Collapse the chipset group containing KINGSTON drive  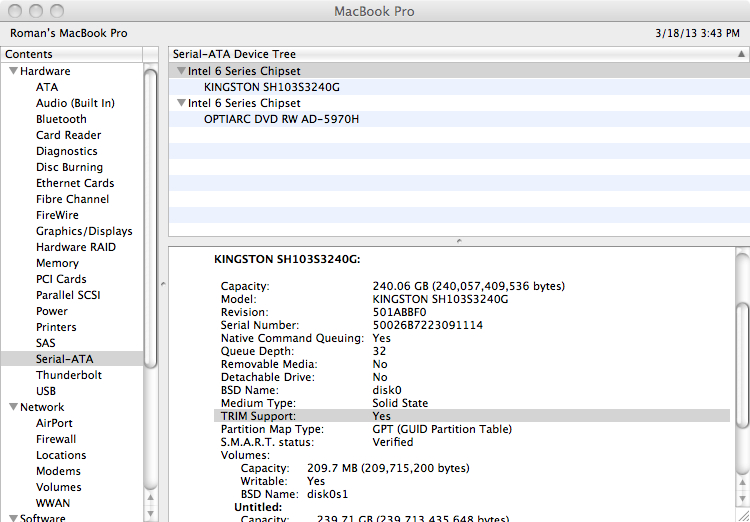click(180, 72)
